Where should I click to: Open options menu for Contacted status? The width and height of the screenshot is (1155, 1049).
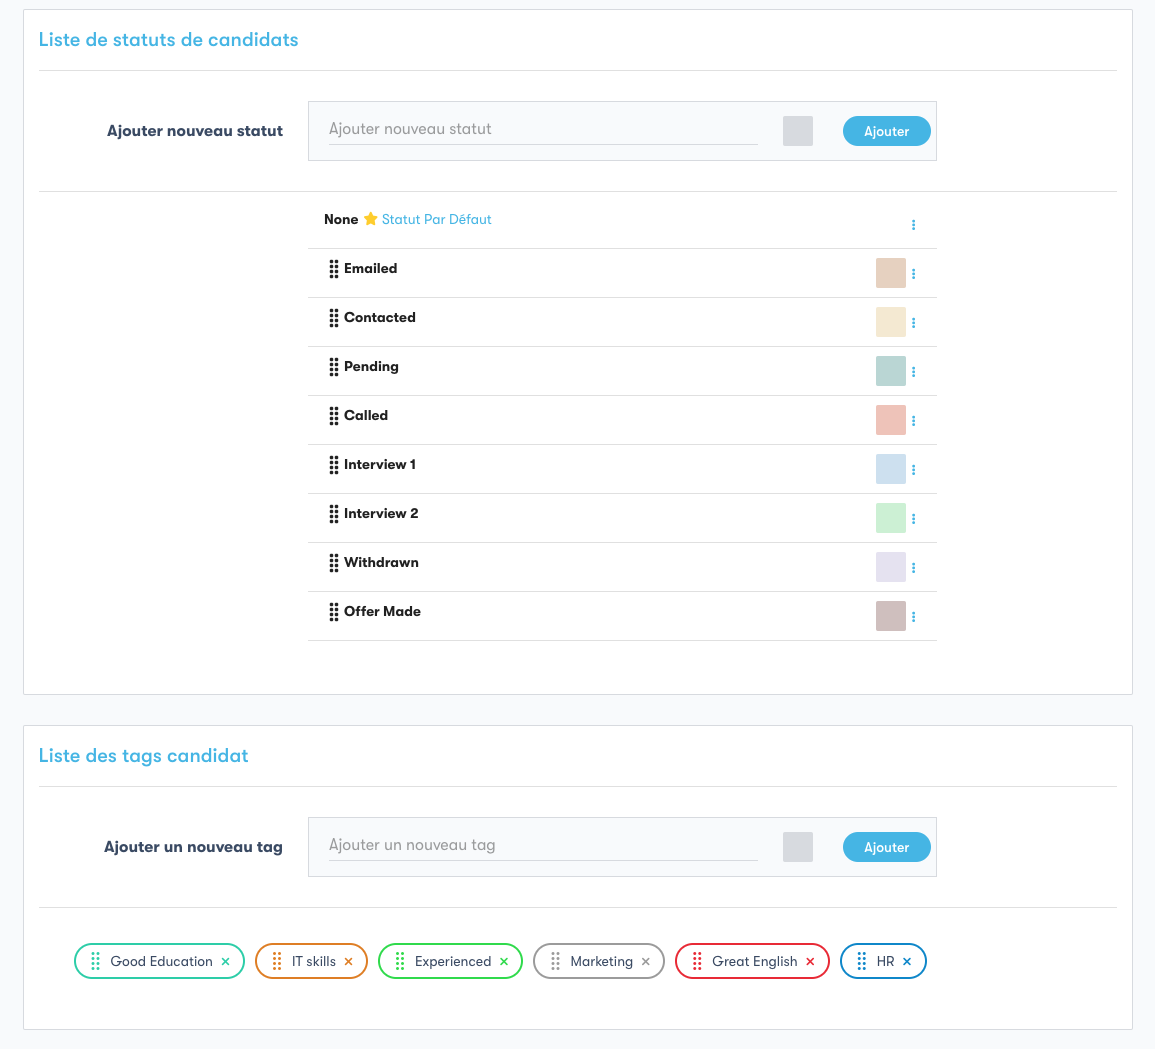pyautogui.click(x=914, y=323)
